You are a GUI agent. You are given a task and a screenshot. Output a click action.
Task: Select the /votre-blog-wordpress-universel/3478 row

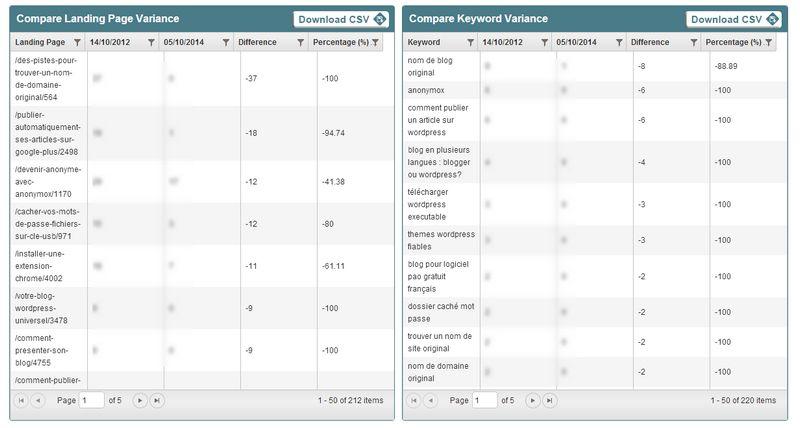point(202,308)
